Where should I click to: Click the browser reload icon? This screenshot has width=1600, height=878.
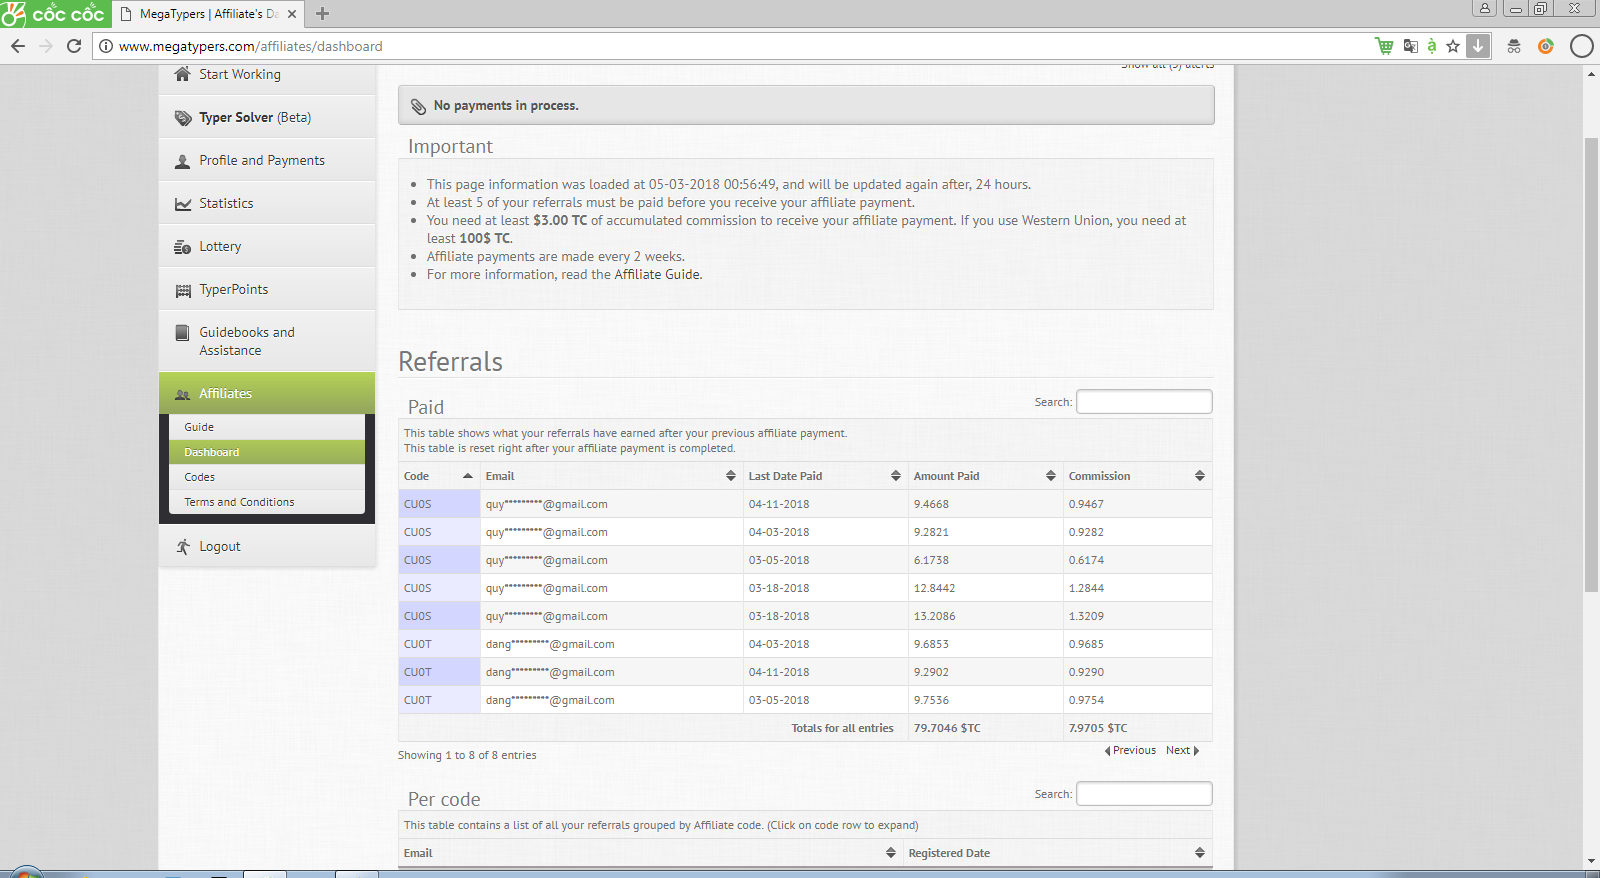(73, 46)
